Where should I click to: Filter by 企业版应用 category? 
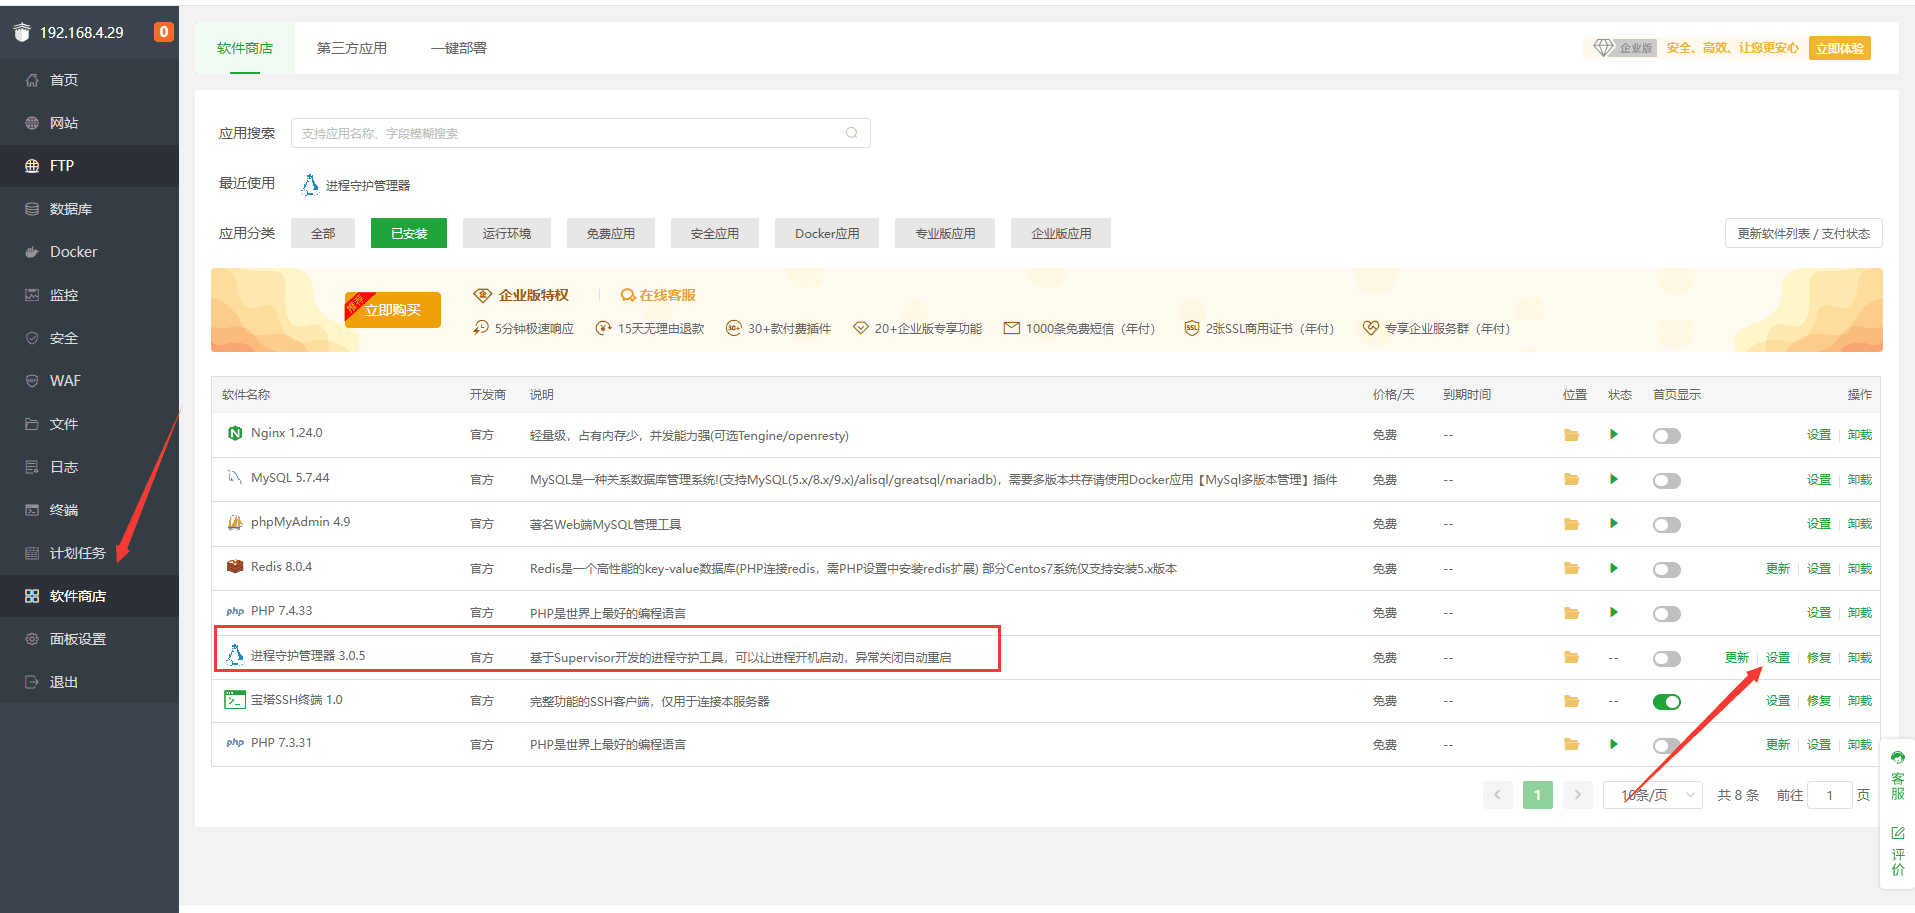1061,233
